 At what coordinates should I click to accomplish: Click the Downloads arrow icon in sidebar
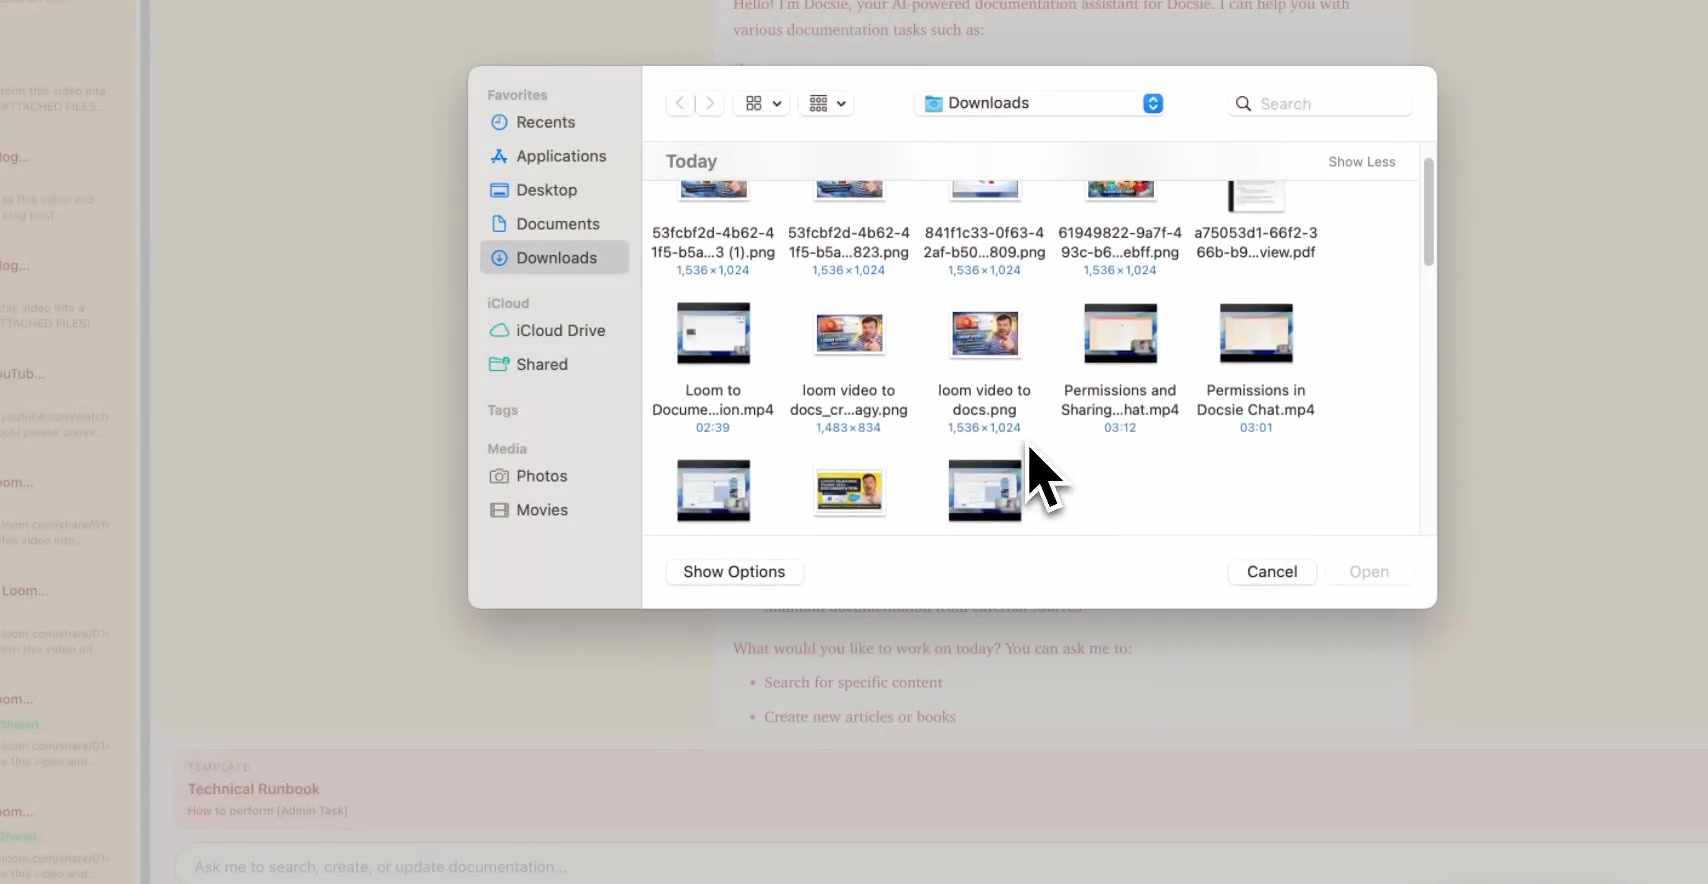click(499, 258)
